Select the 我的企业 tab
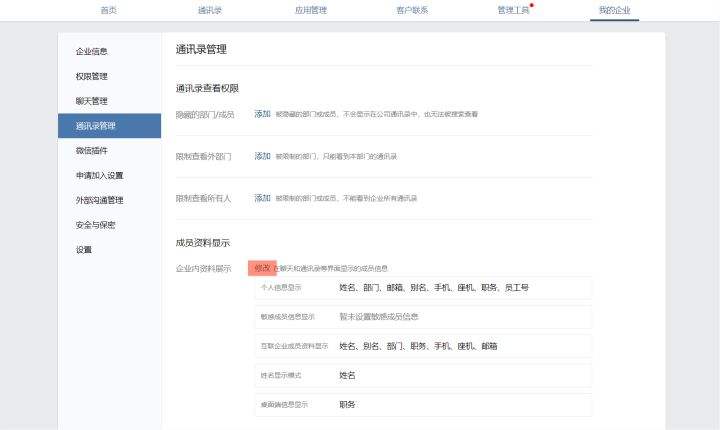This screenshot has height=430, width=720. point(614,10)
